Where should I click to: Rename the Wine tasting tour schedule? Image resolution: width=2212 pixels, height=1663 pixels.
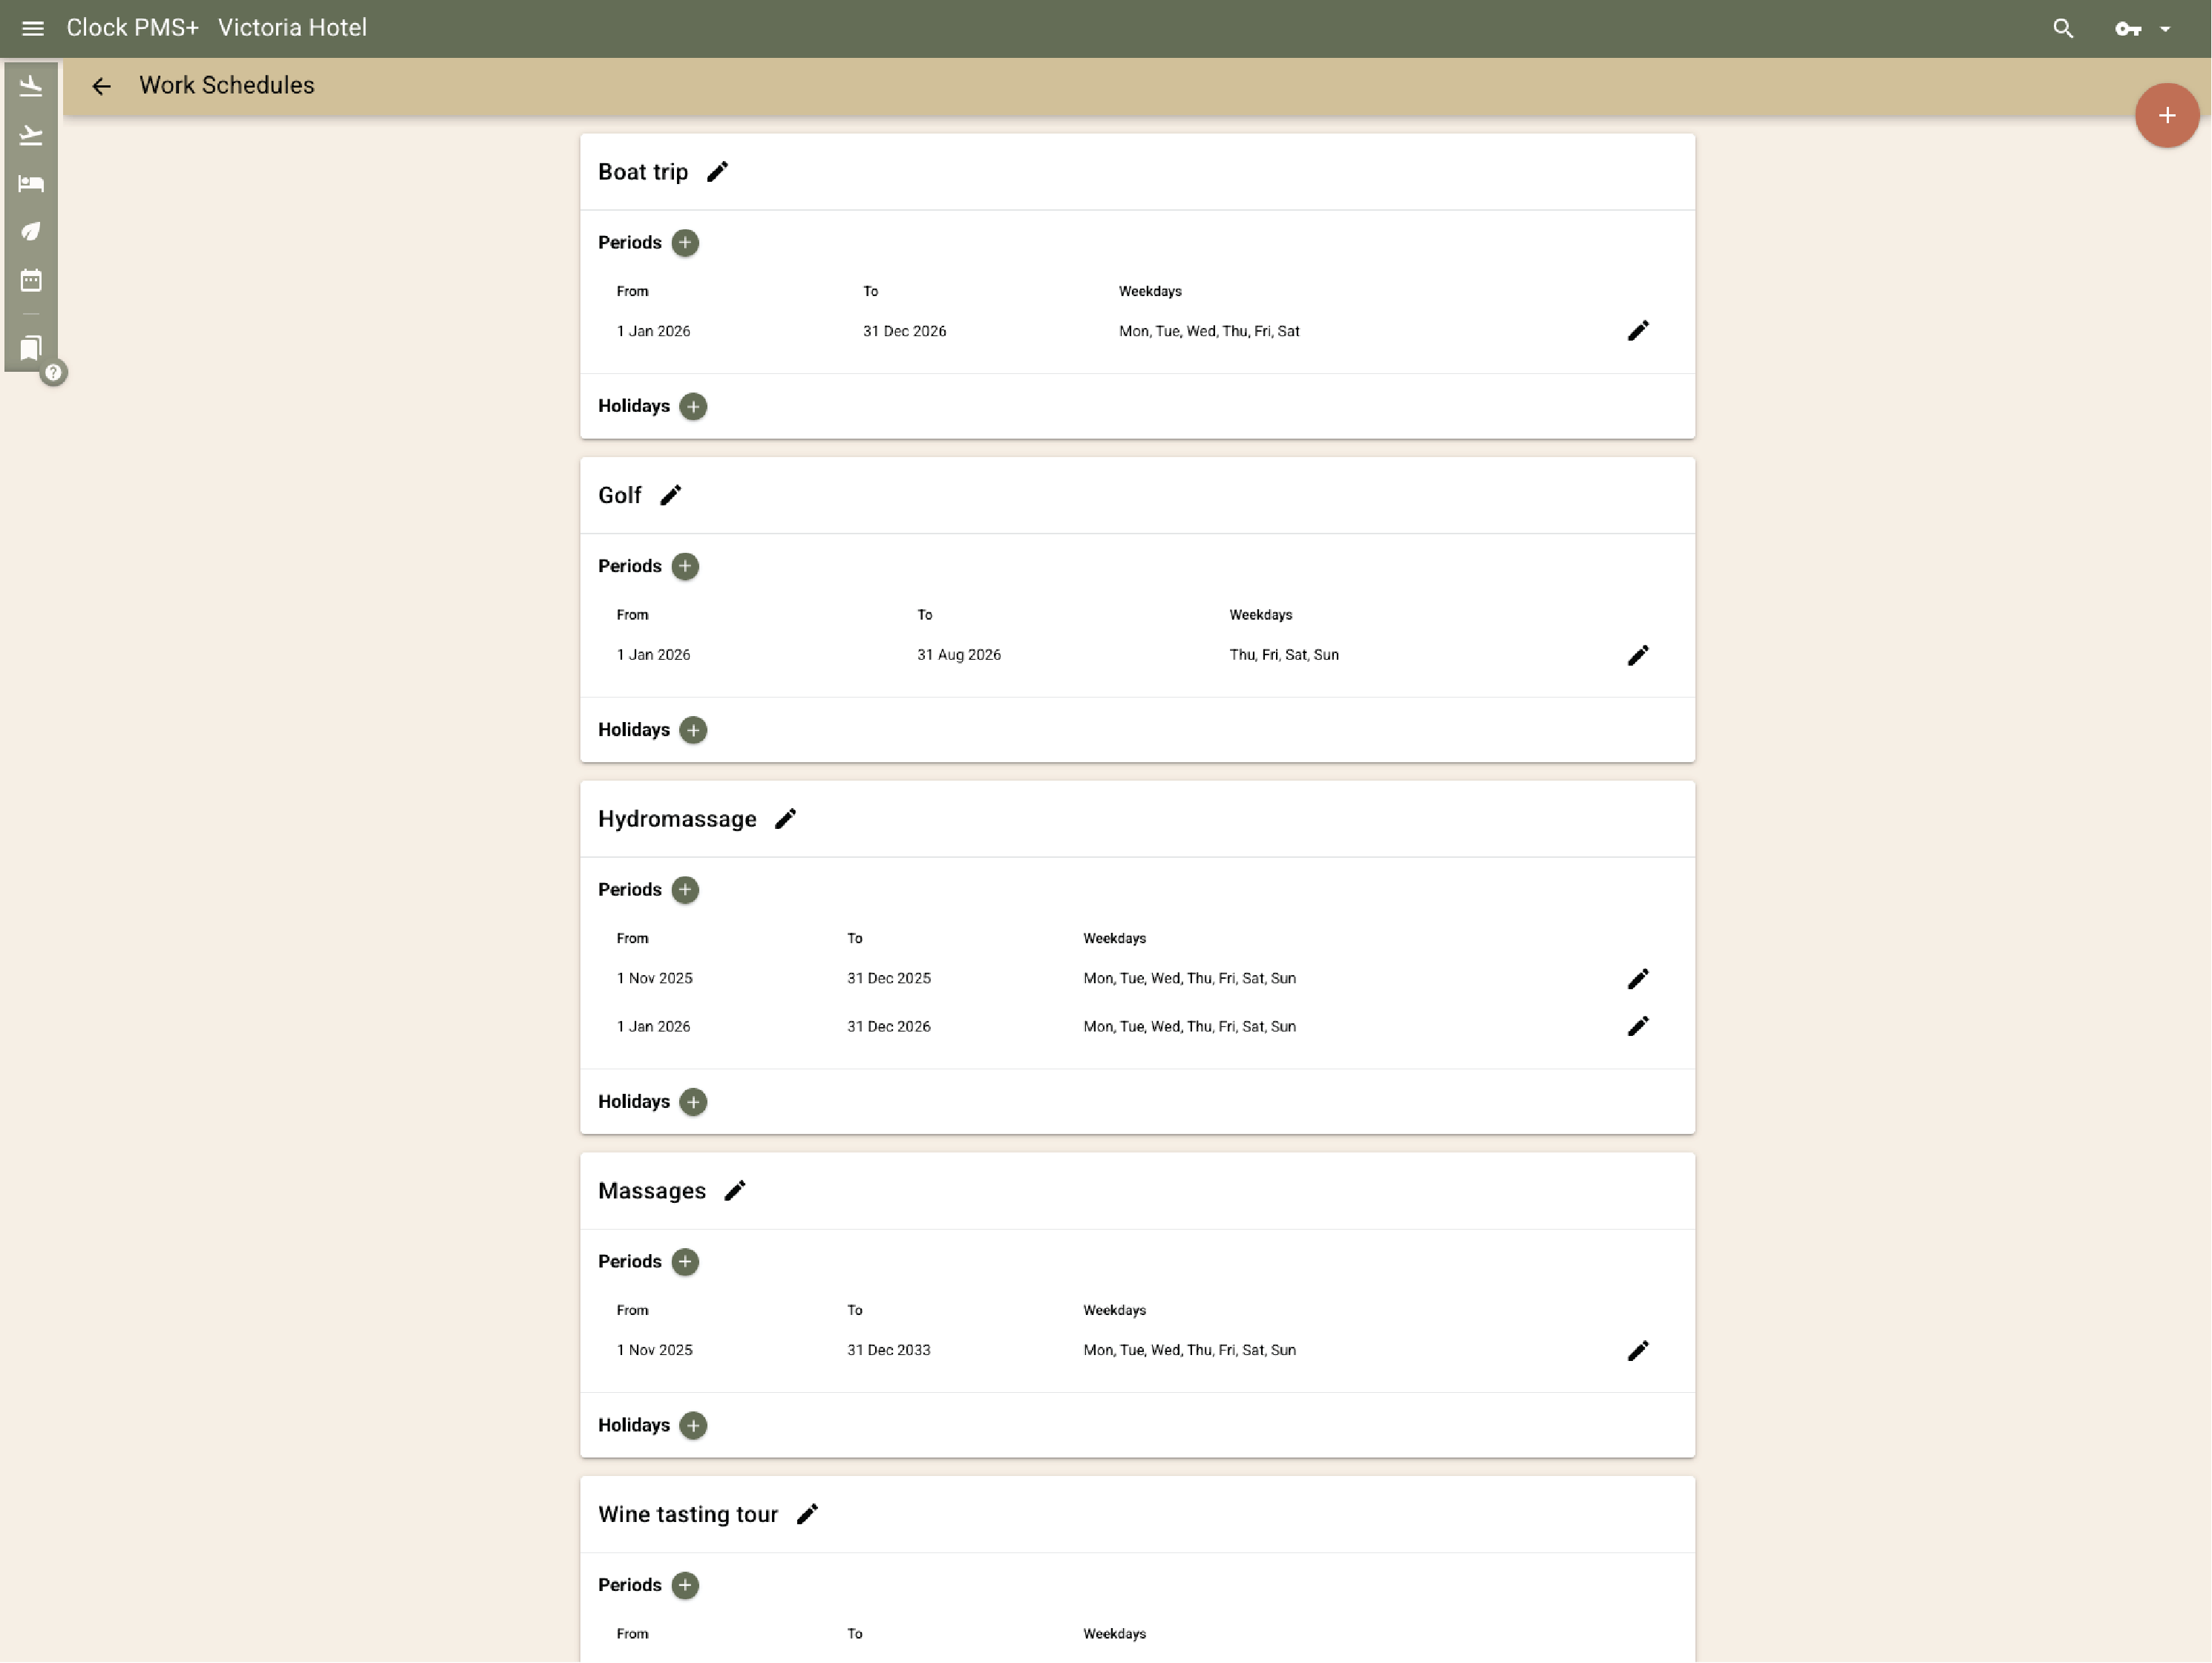point(807,1514)
